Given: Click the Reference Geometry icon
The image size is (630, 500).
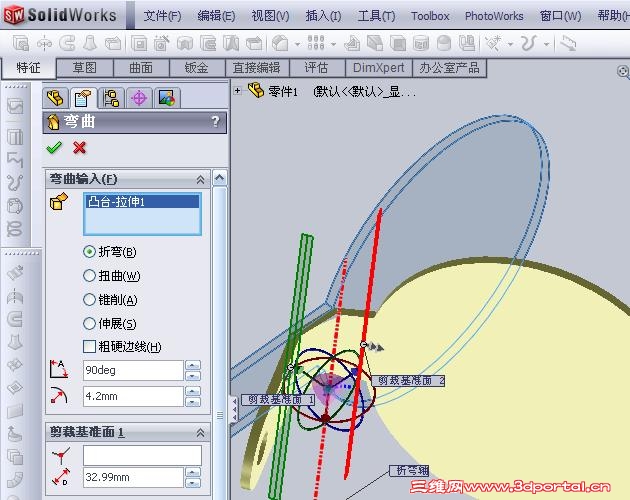Looking at the screenshot, I should click(493, 43).
